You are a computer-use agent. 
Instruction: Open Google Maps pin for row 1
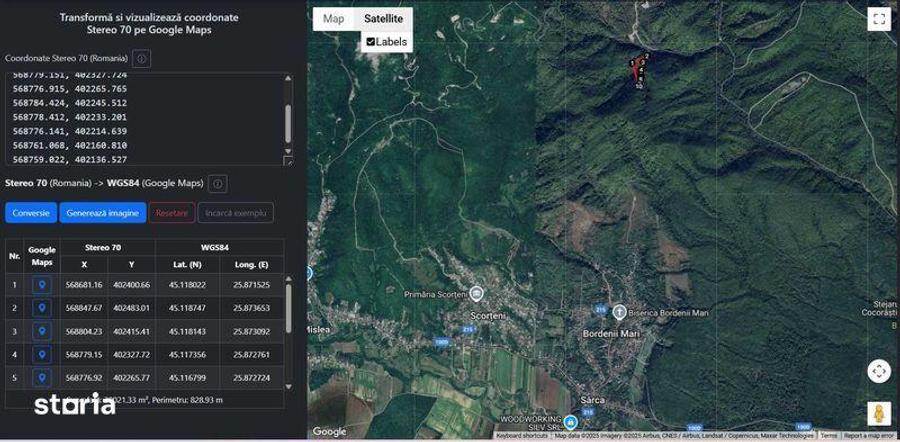(42, 284)
